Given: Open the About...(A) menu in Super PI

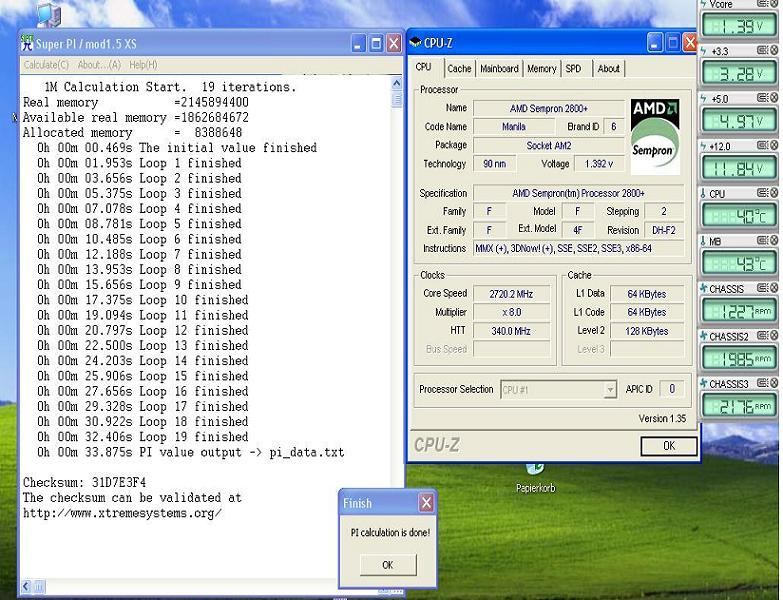Looking at the screenshot, I should (x=99, y=65).
